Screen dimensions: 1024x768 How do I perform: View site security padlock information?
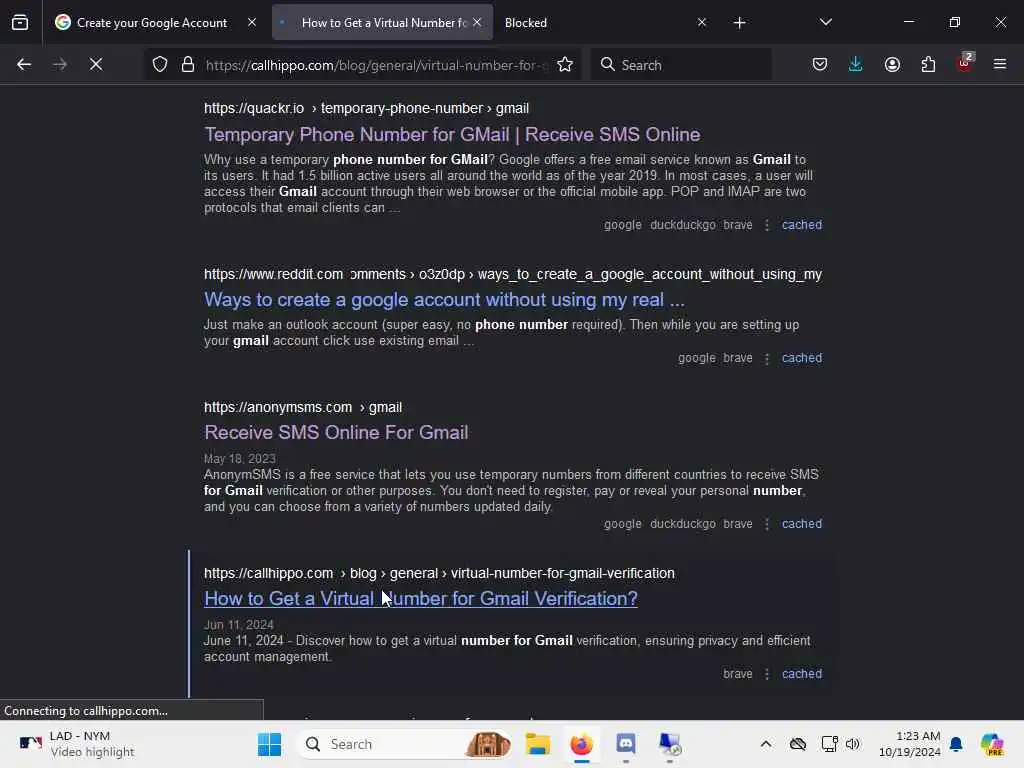click(188, 65)
